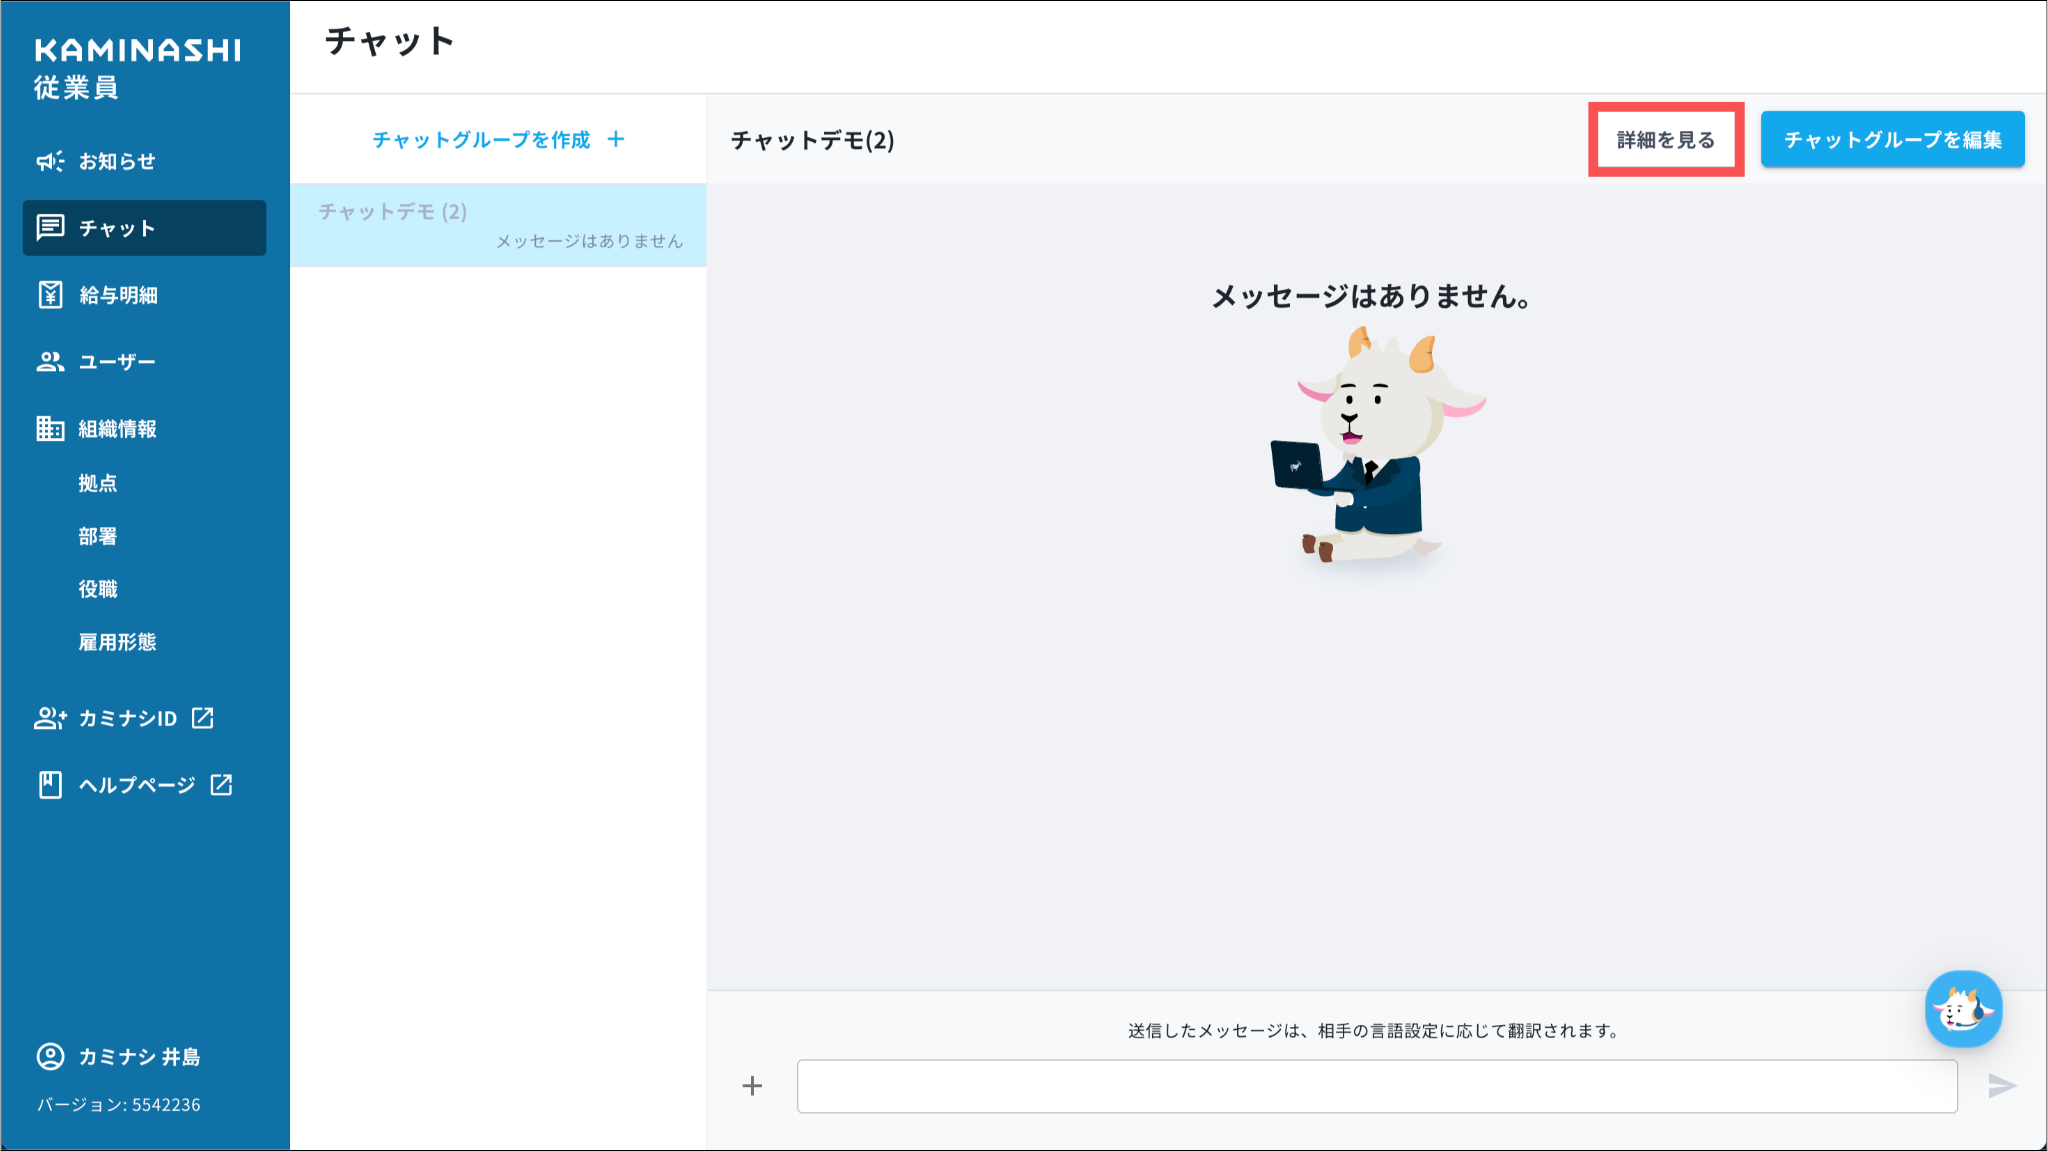Click the plus attachment icon by message box
The height and width of the screenshot is (1151, 2048).
(752, 1086)
